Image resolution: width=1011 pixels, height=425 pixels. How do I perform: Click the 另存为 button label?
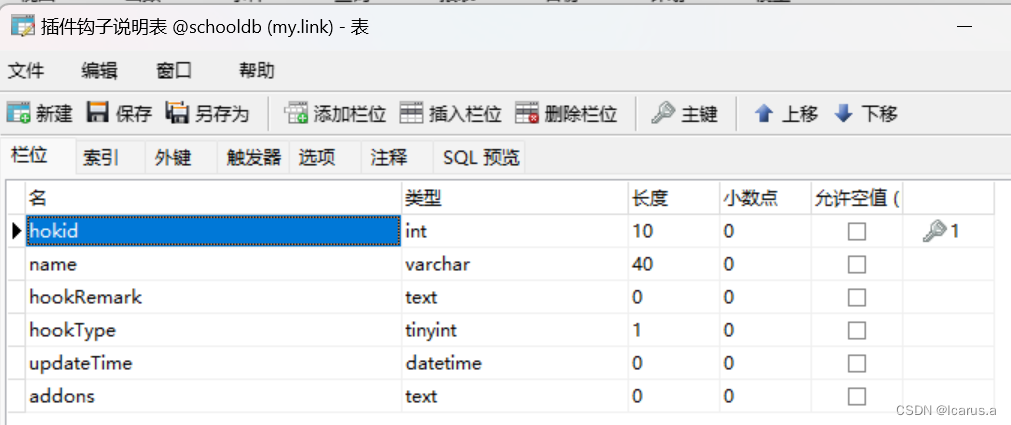click(222, 114)
